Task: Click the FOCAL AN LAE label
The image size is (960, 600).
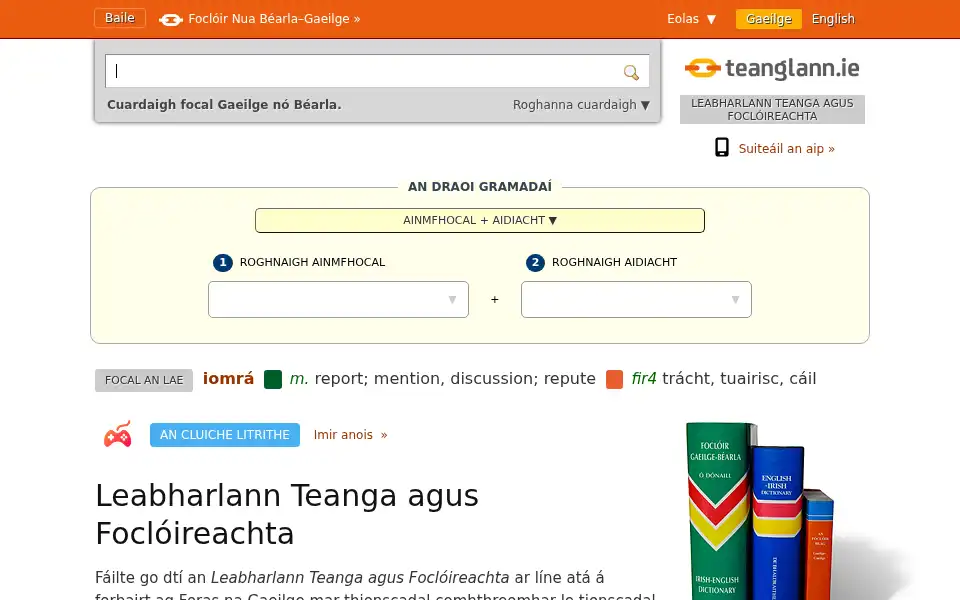Action: click(144, 380)
